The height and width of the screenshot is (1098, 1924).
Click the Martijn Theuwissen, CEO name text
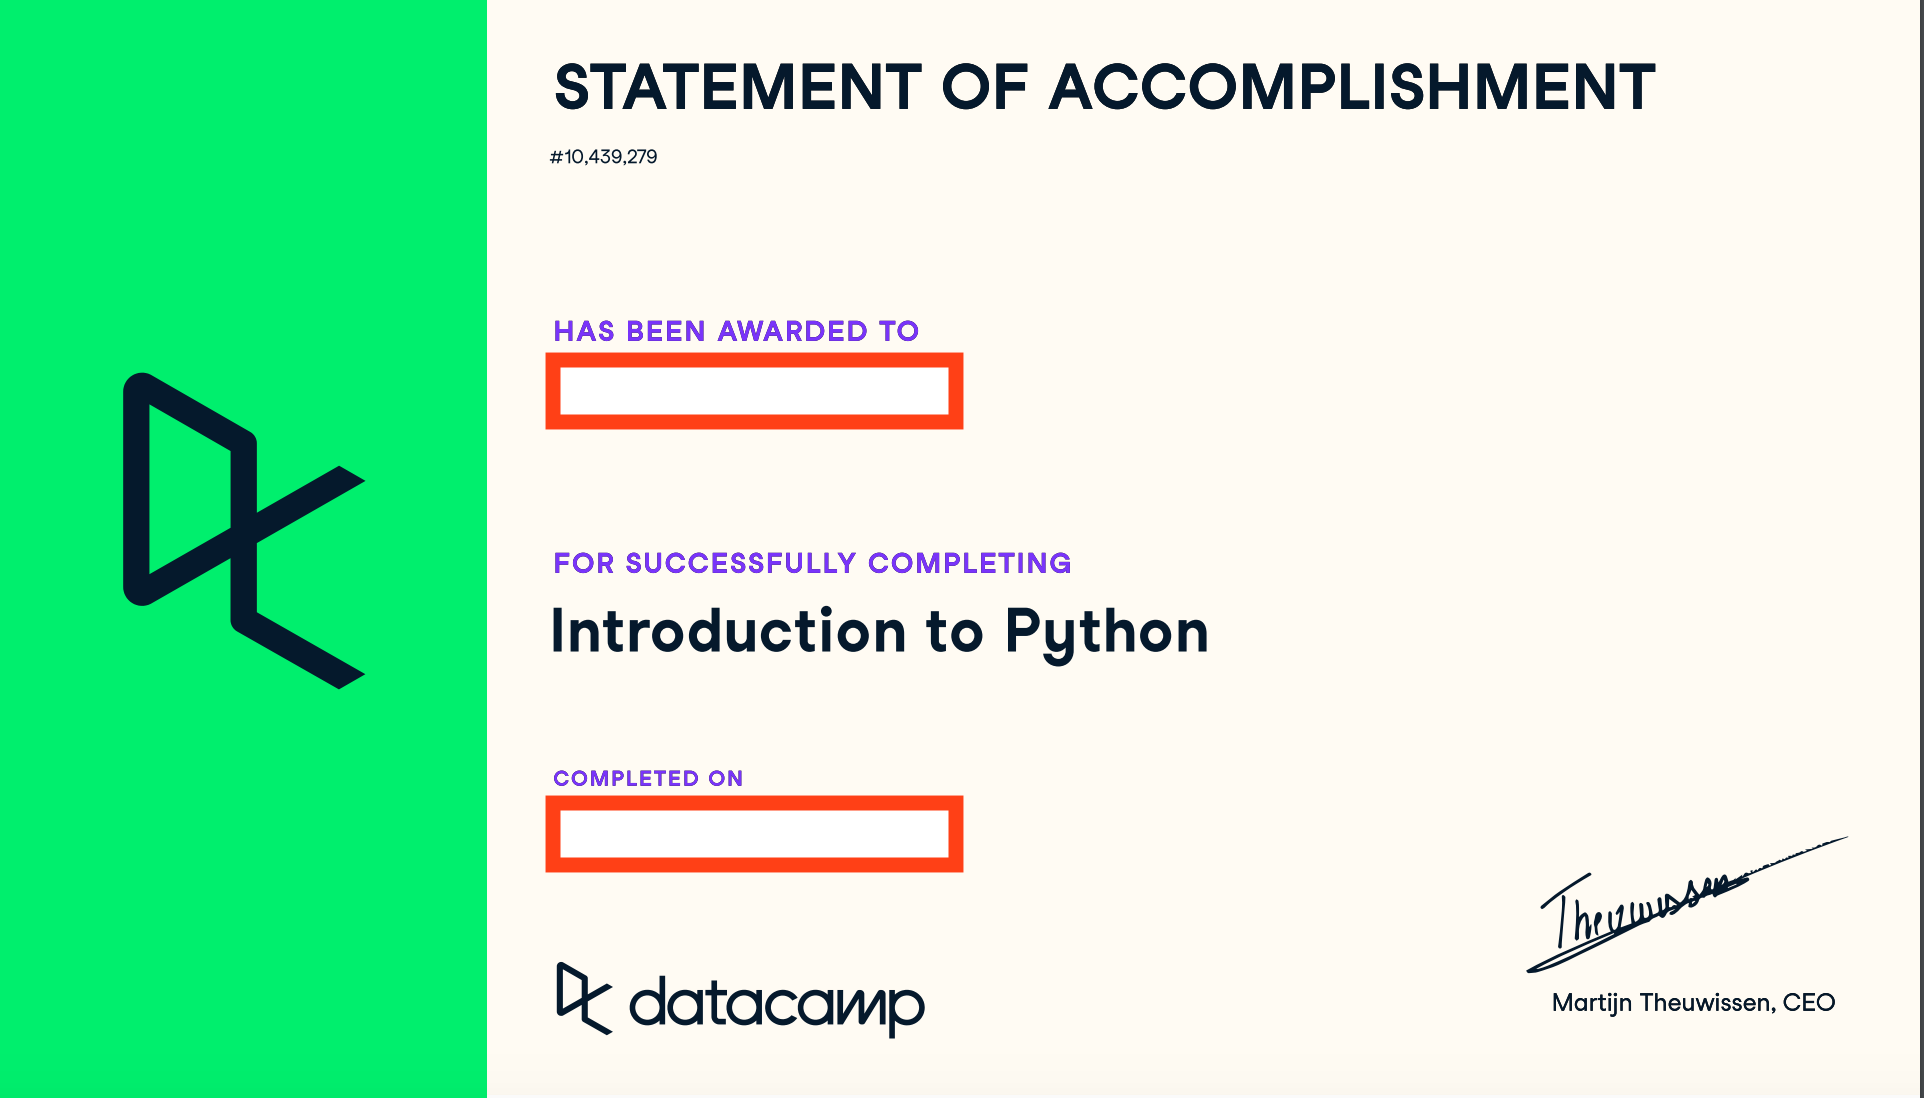1693,1003
